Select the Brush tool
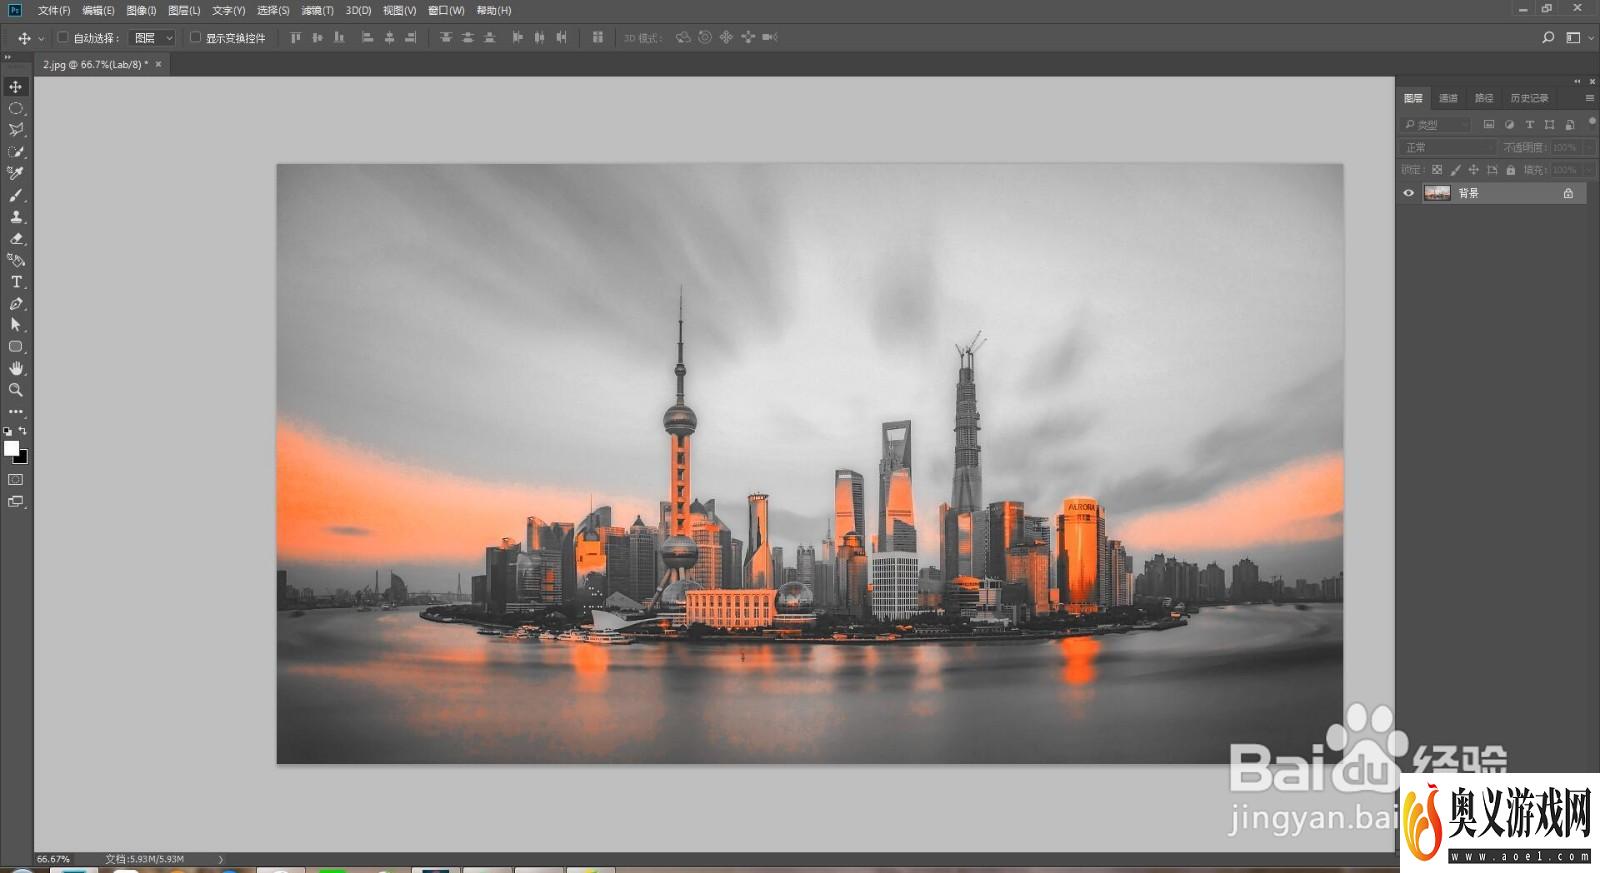This screenshot has width=1600, height=873. point(16,195)
